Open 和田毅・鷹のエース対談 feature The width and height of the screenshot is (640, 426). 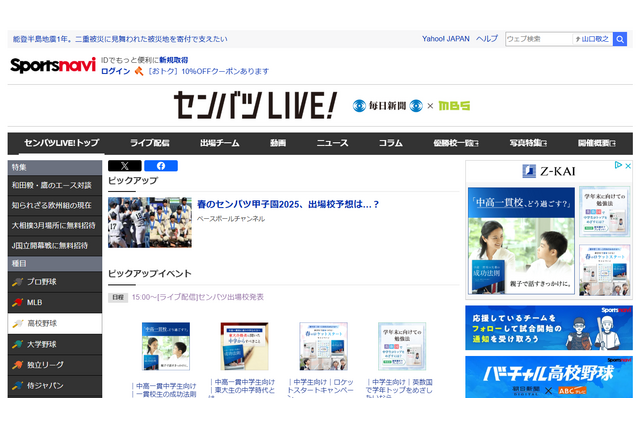pyautogui.click(x=55, y=186)
